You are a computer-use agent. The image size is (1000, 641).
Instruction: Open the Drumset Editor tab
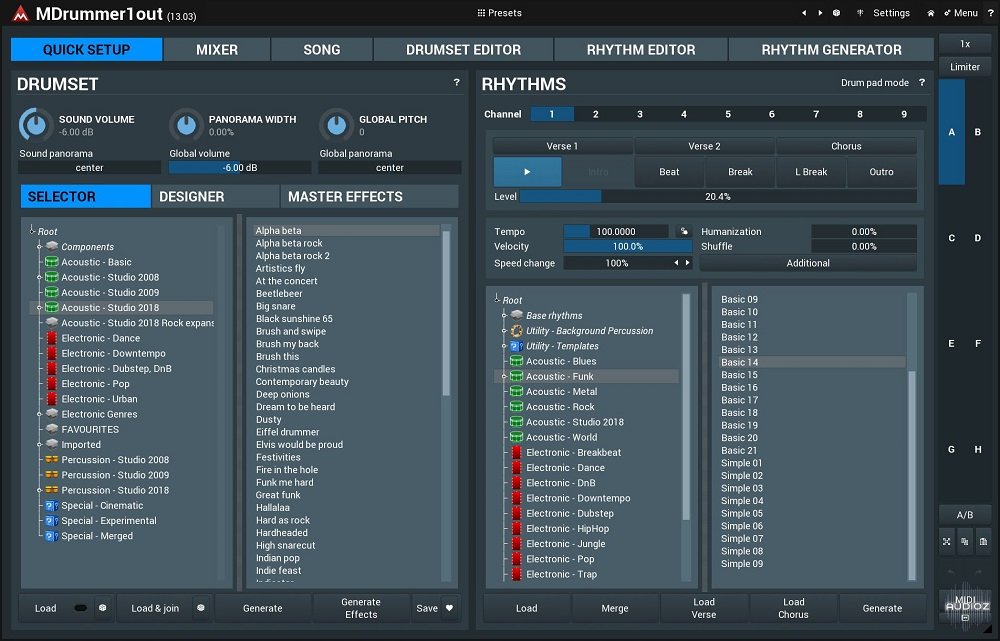pos(464,50)
